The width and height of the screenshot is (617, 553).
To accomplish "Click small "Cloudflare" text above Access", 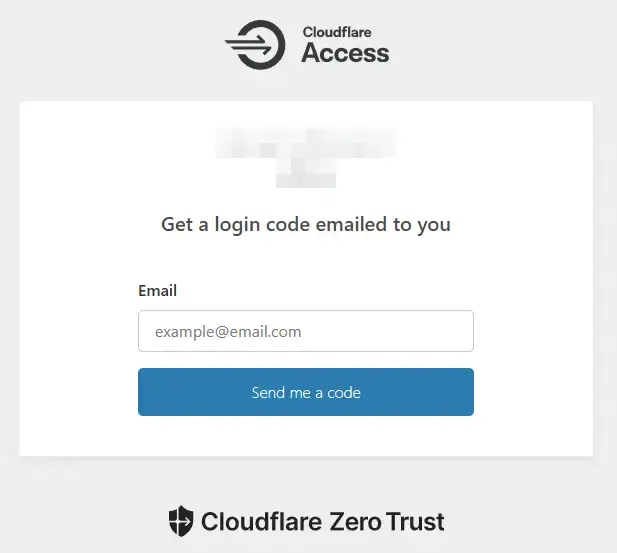I will [337, 32].
